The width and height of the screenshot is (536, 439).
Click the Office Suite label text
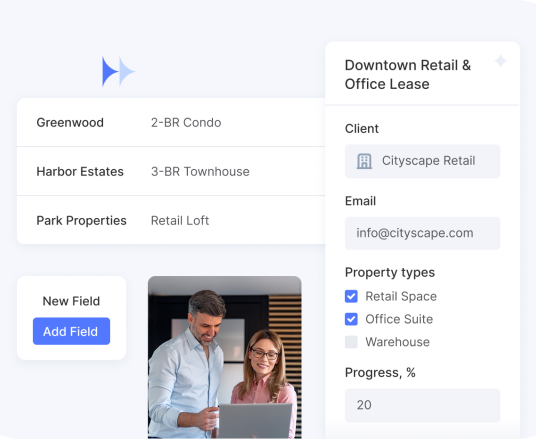tap(399, 319)
